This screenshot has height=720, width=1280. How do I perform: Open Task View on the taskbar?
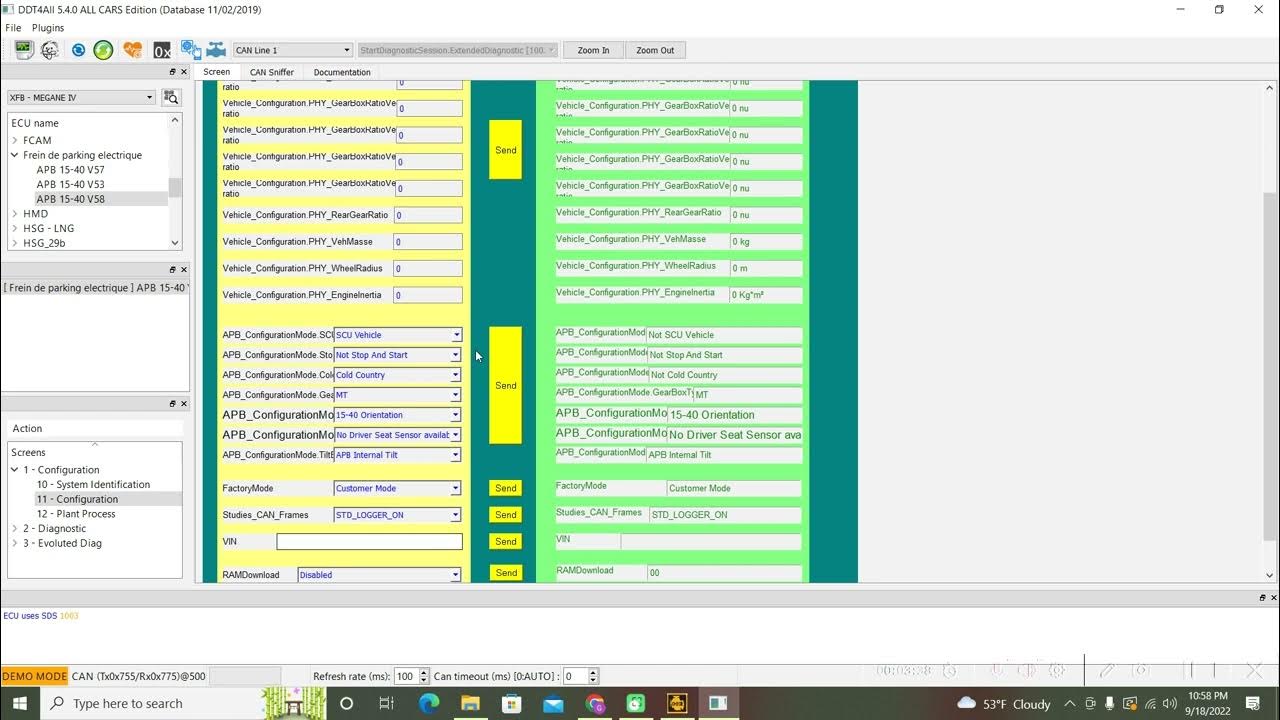click(x=387, y=703)
